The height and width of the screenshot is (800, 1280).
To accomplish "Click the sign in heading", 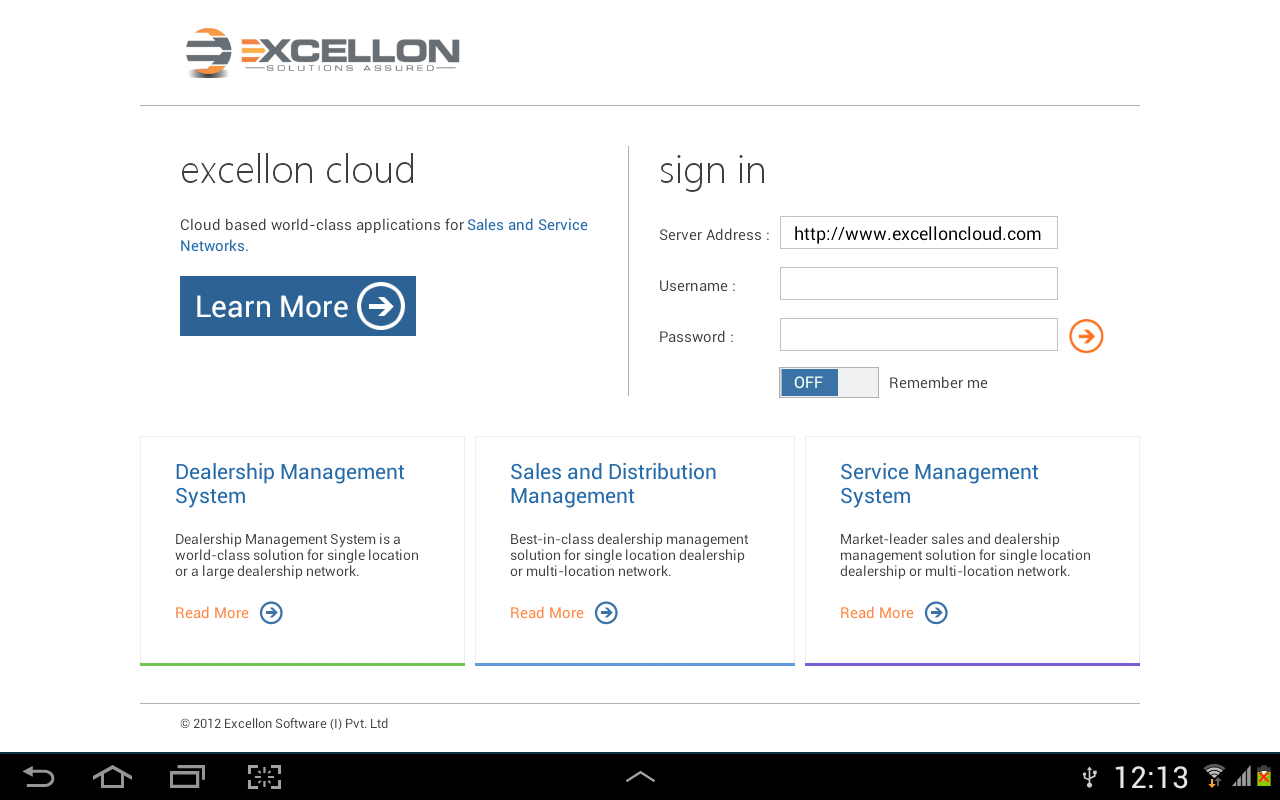I will tap(712, 170).
